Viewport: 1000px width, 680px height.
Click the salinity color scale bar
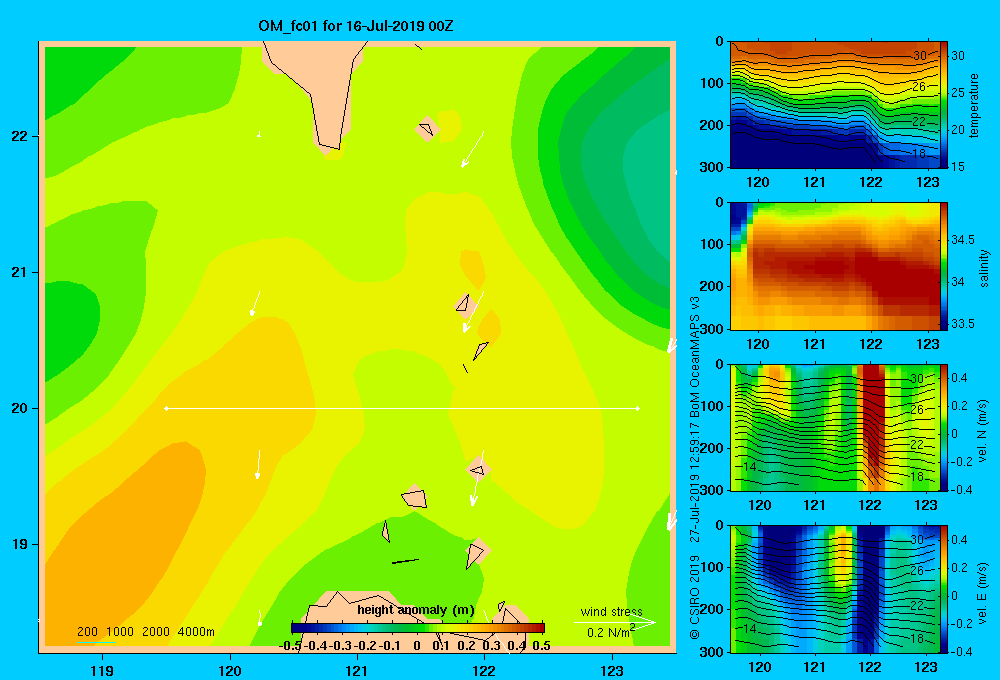coord(944,266)
